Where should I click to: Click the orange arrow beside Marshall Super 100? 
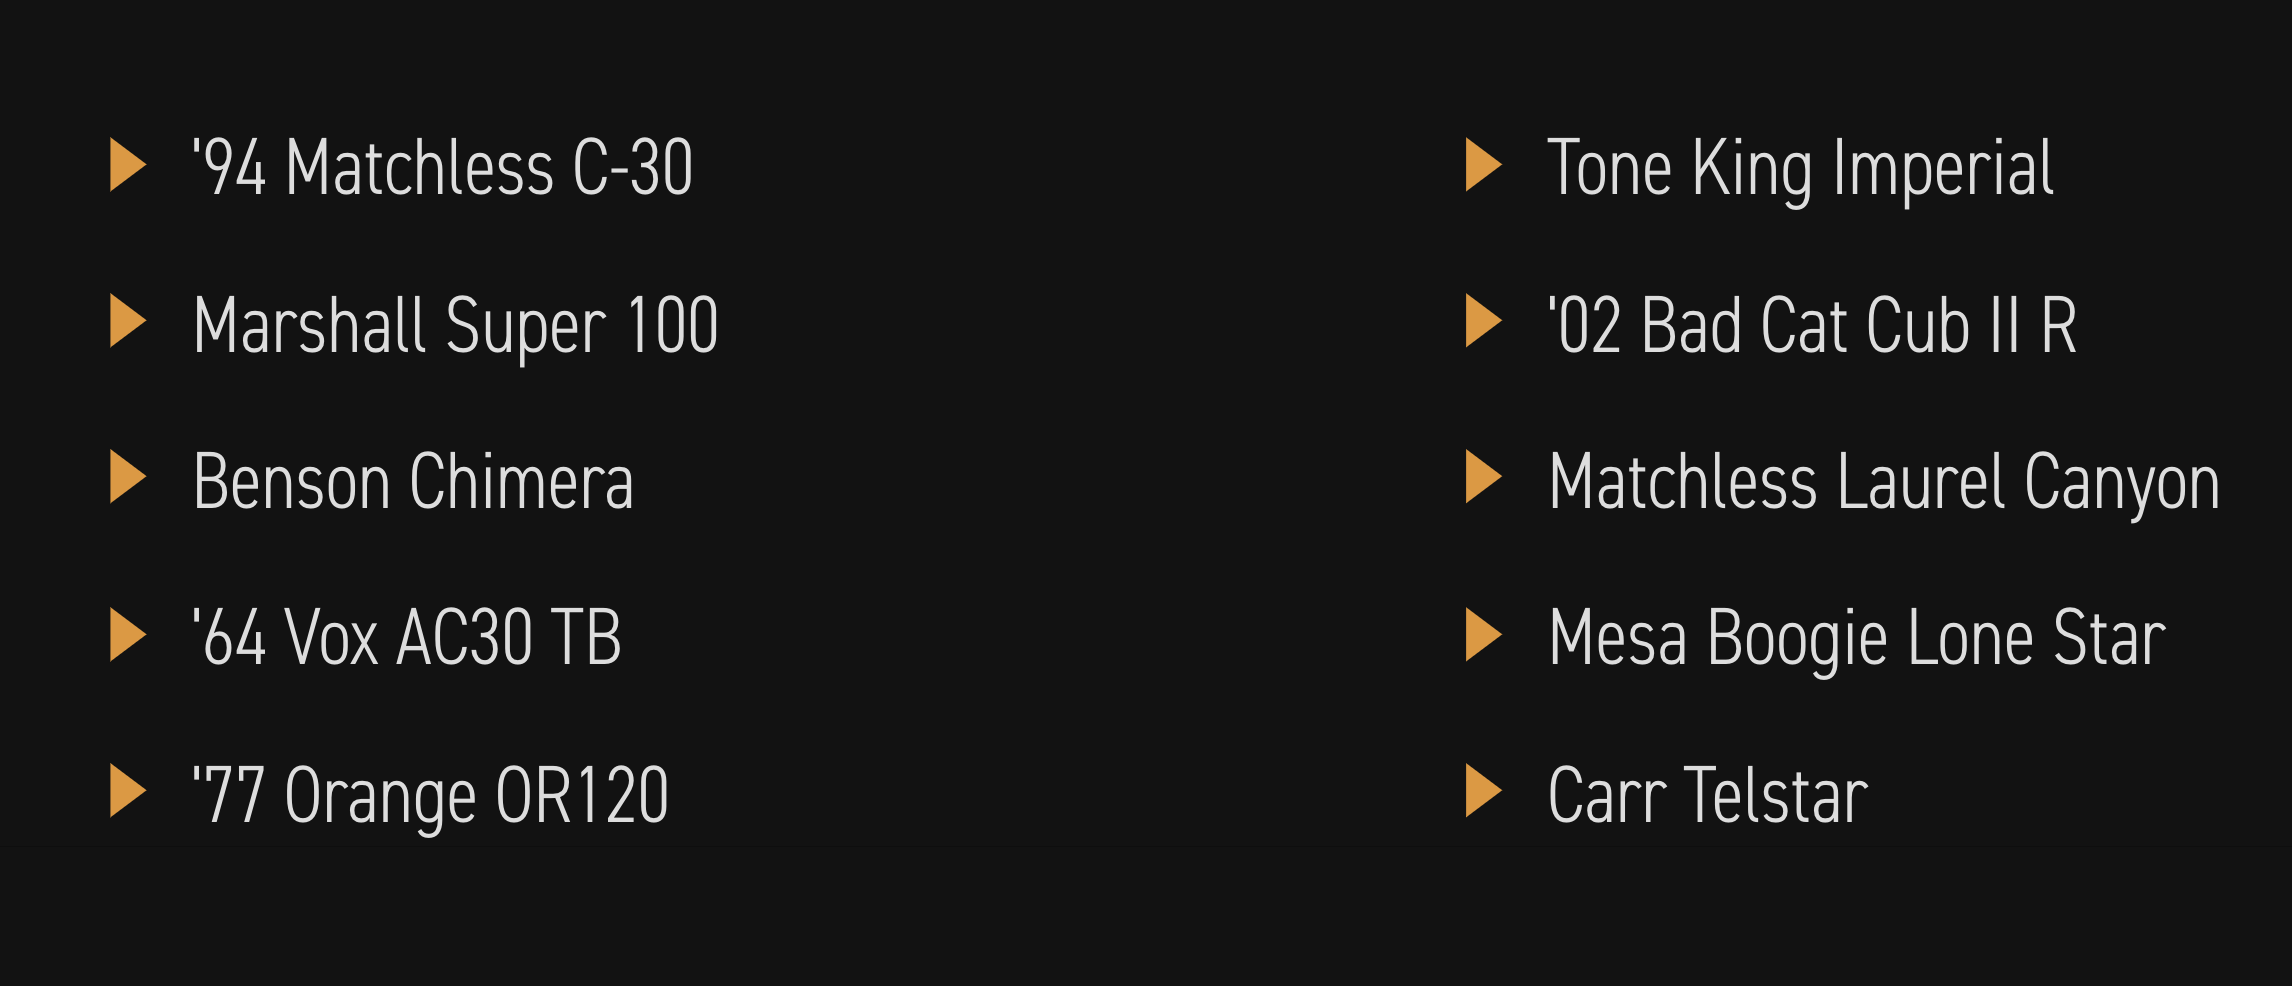[128, 322]
